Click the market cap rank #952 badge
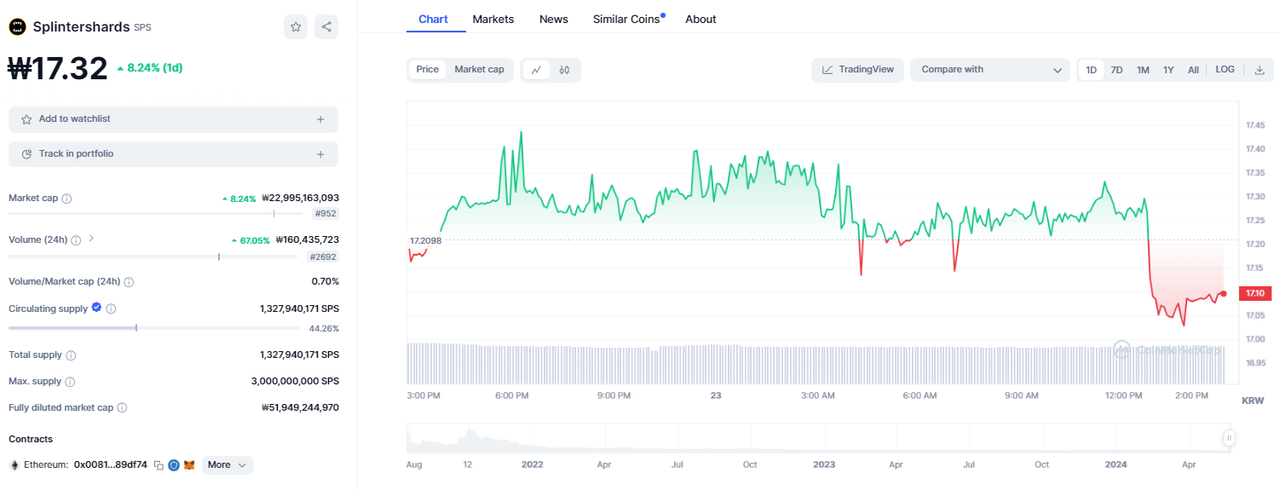Viewport: 1280px width, 490px height. coord(325,214)
